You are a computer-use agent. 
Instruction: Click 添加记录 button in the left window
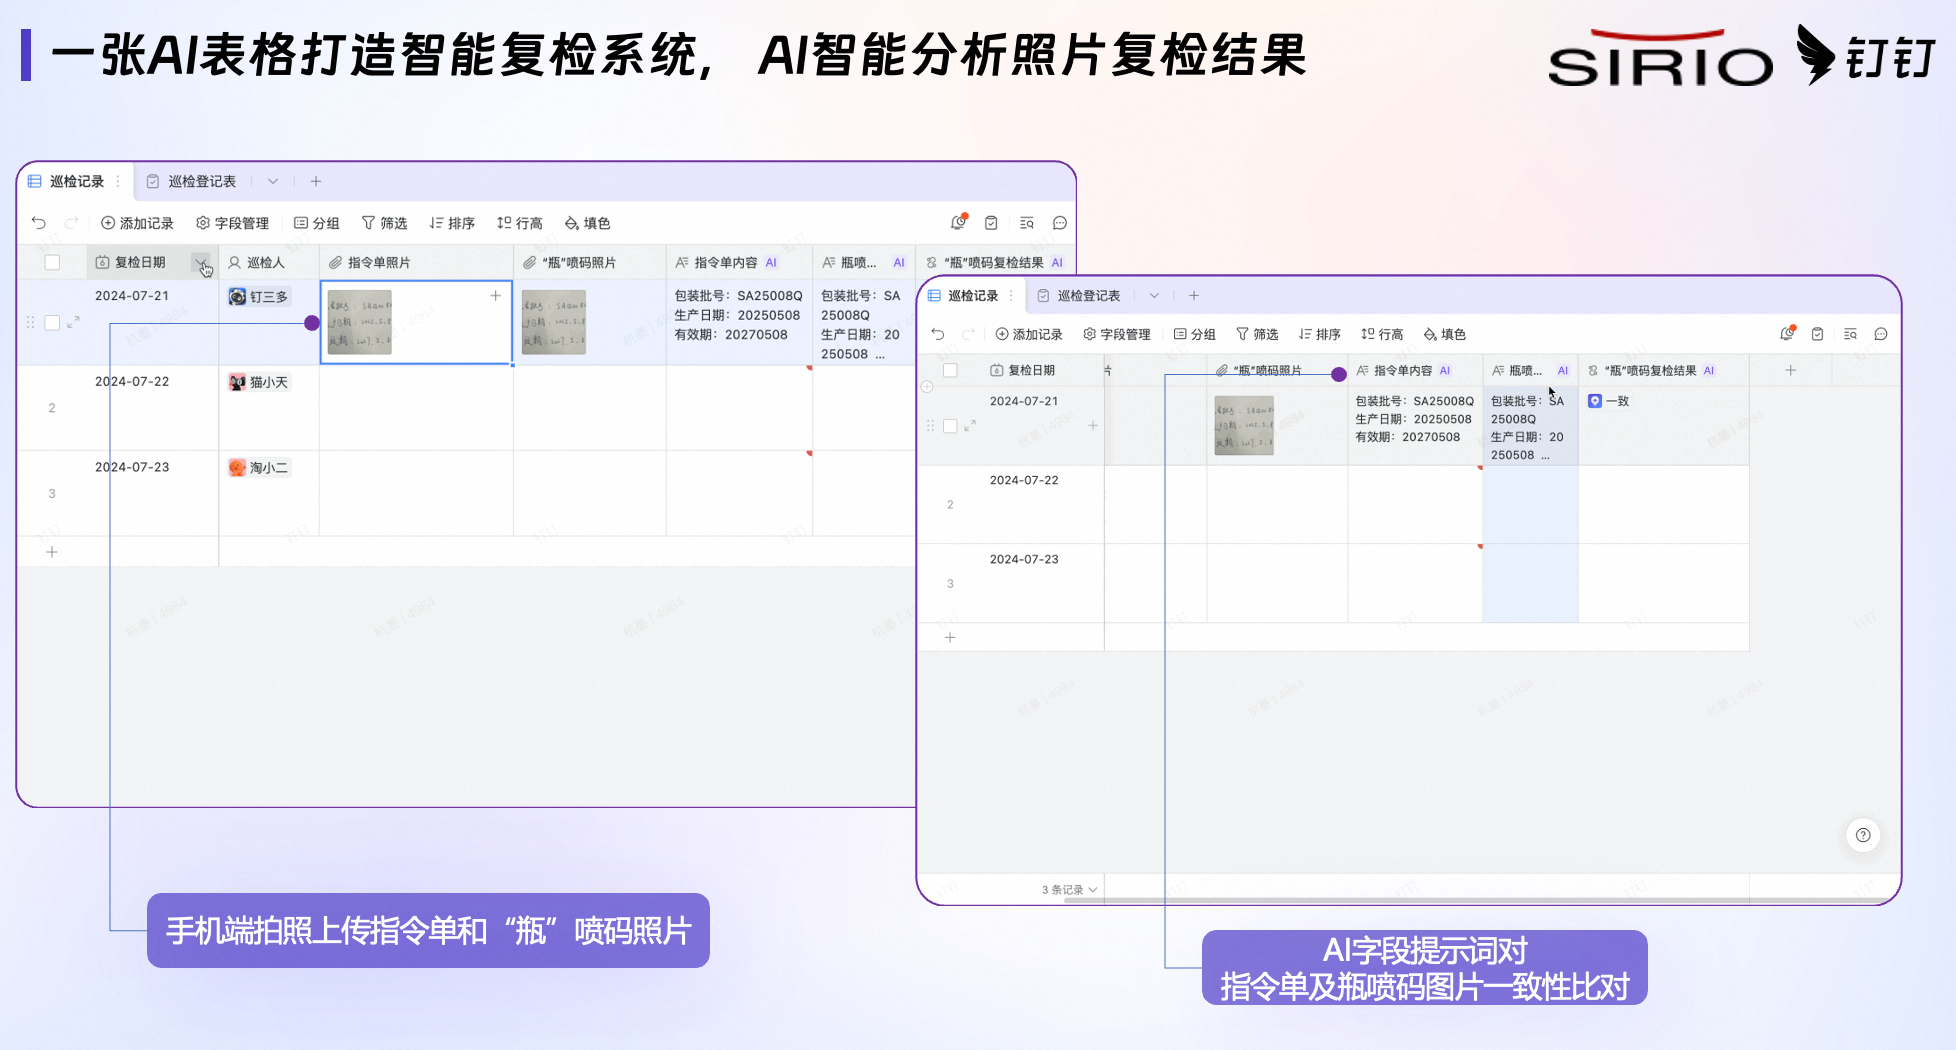(x=137, y=223)
